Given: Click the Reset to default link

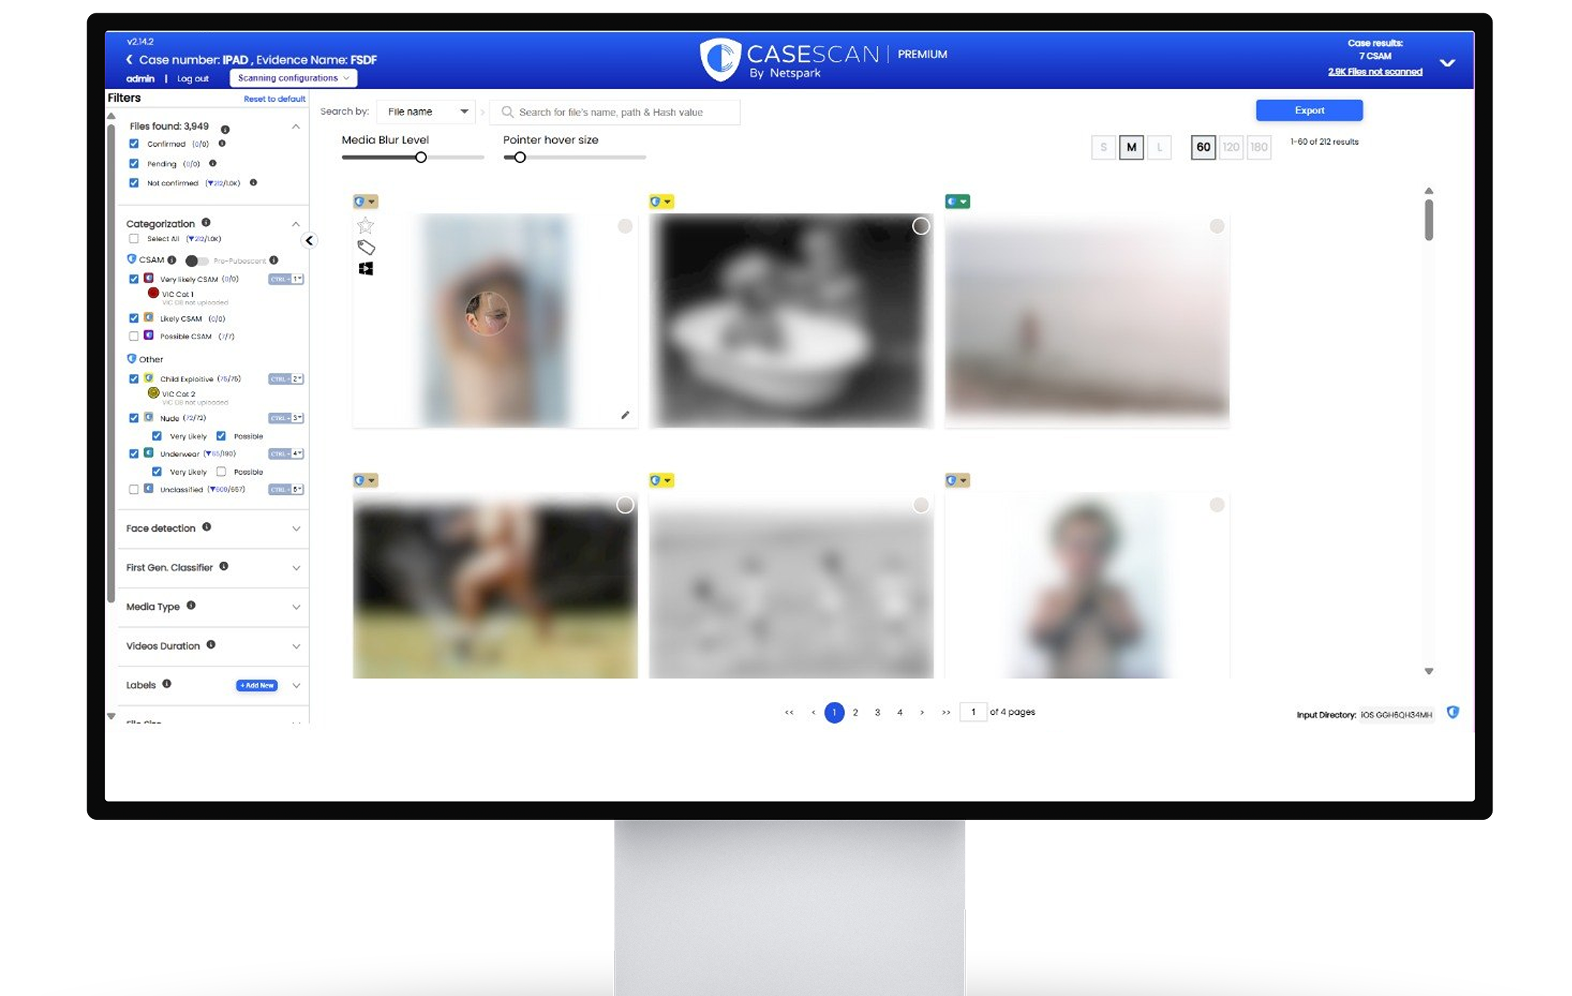Looking at the screenshot, I should [x=274, y=99].
